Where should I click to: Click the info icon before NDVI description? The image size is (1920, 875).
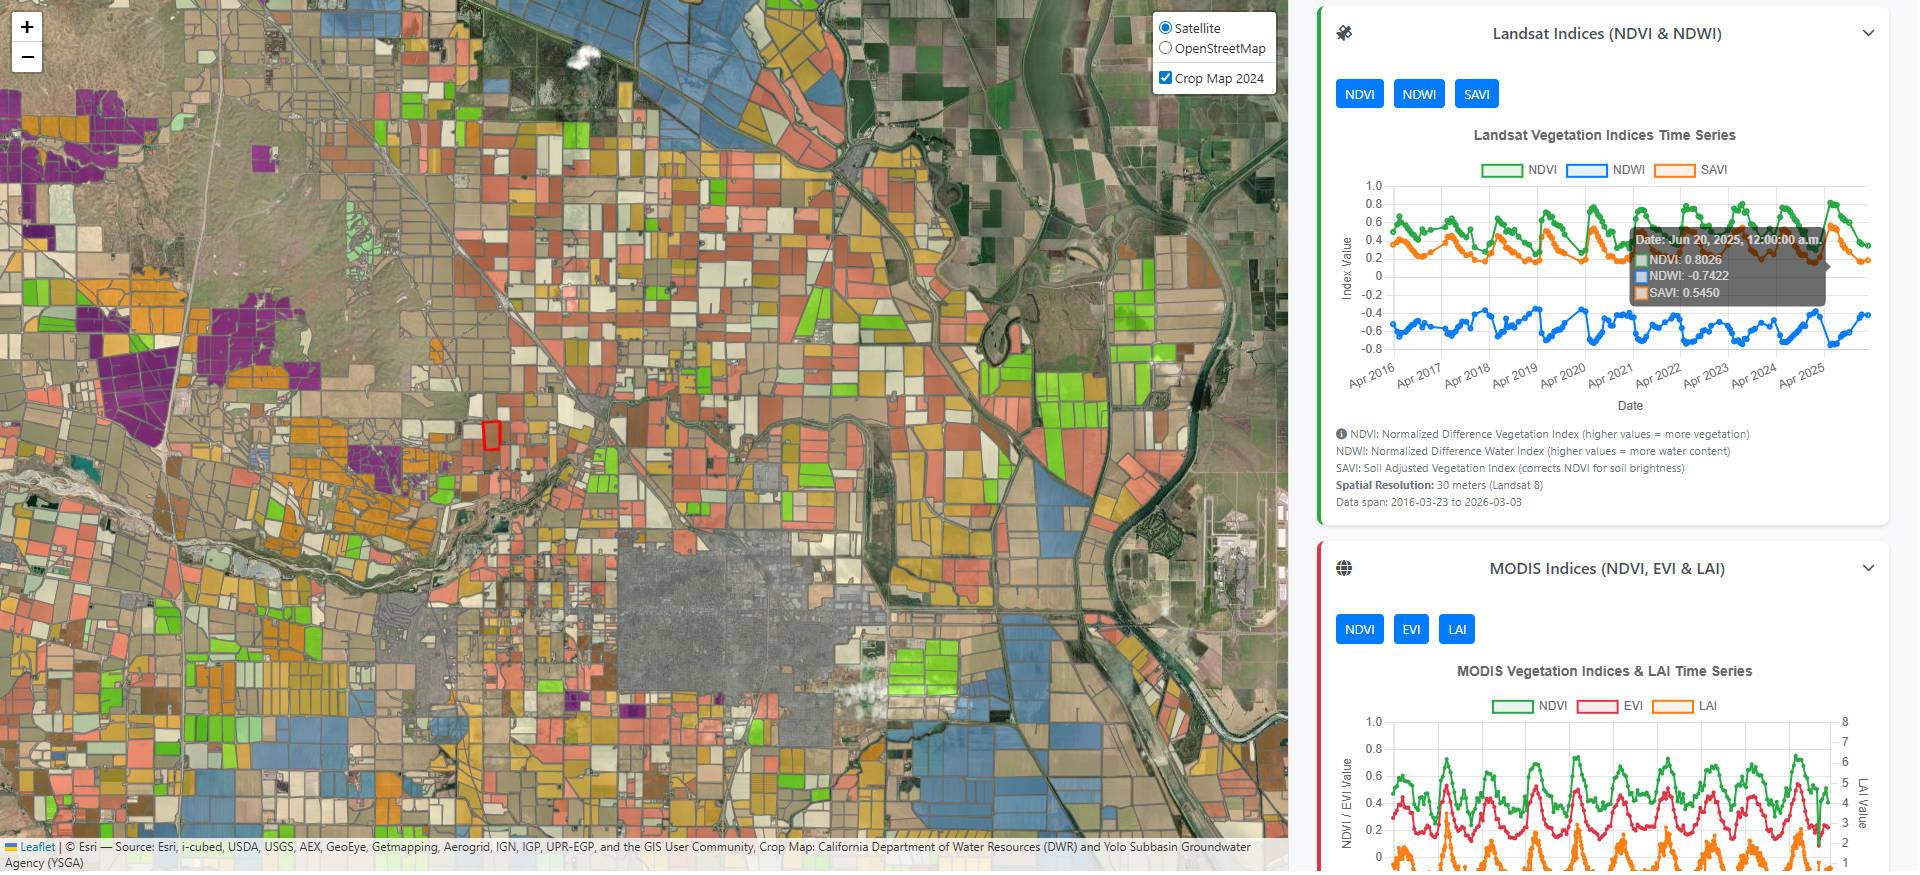pyautogui.click(x=1341, y=434)
